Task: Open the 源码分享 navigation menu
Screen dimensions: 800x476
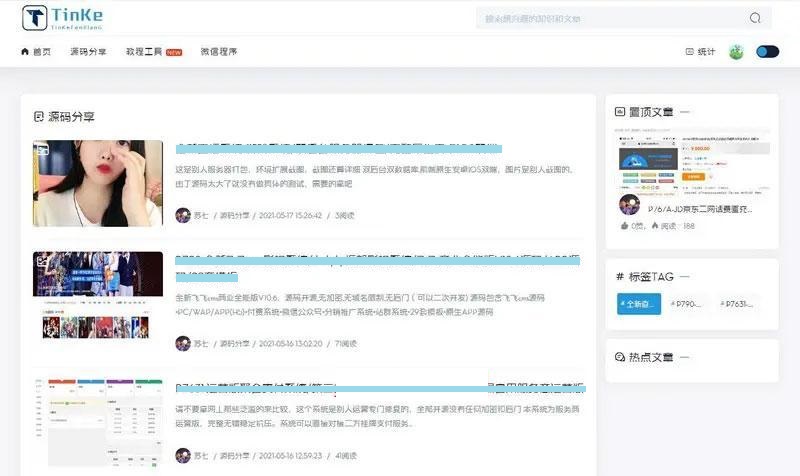Action: coord(88,52)
